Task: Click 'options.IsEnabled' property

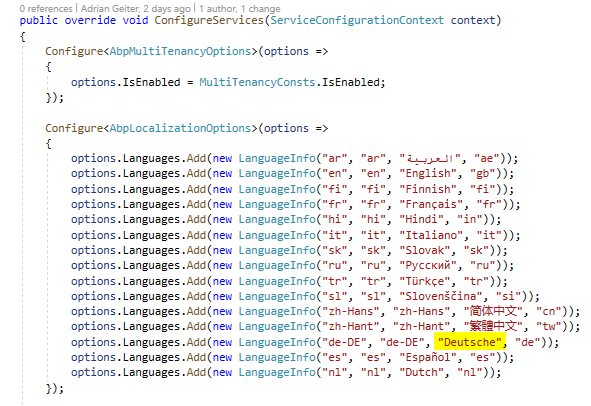Action: point(126,82)
